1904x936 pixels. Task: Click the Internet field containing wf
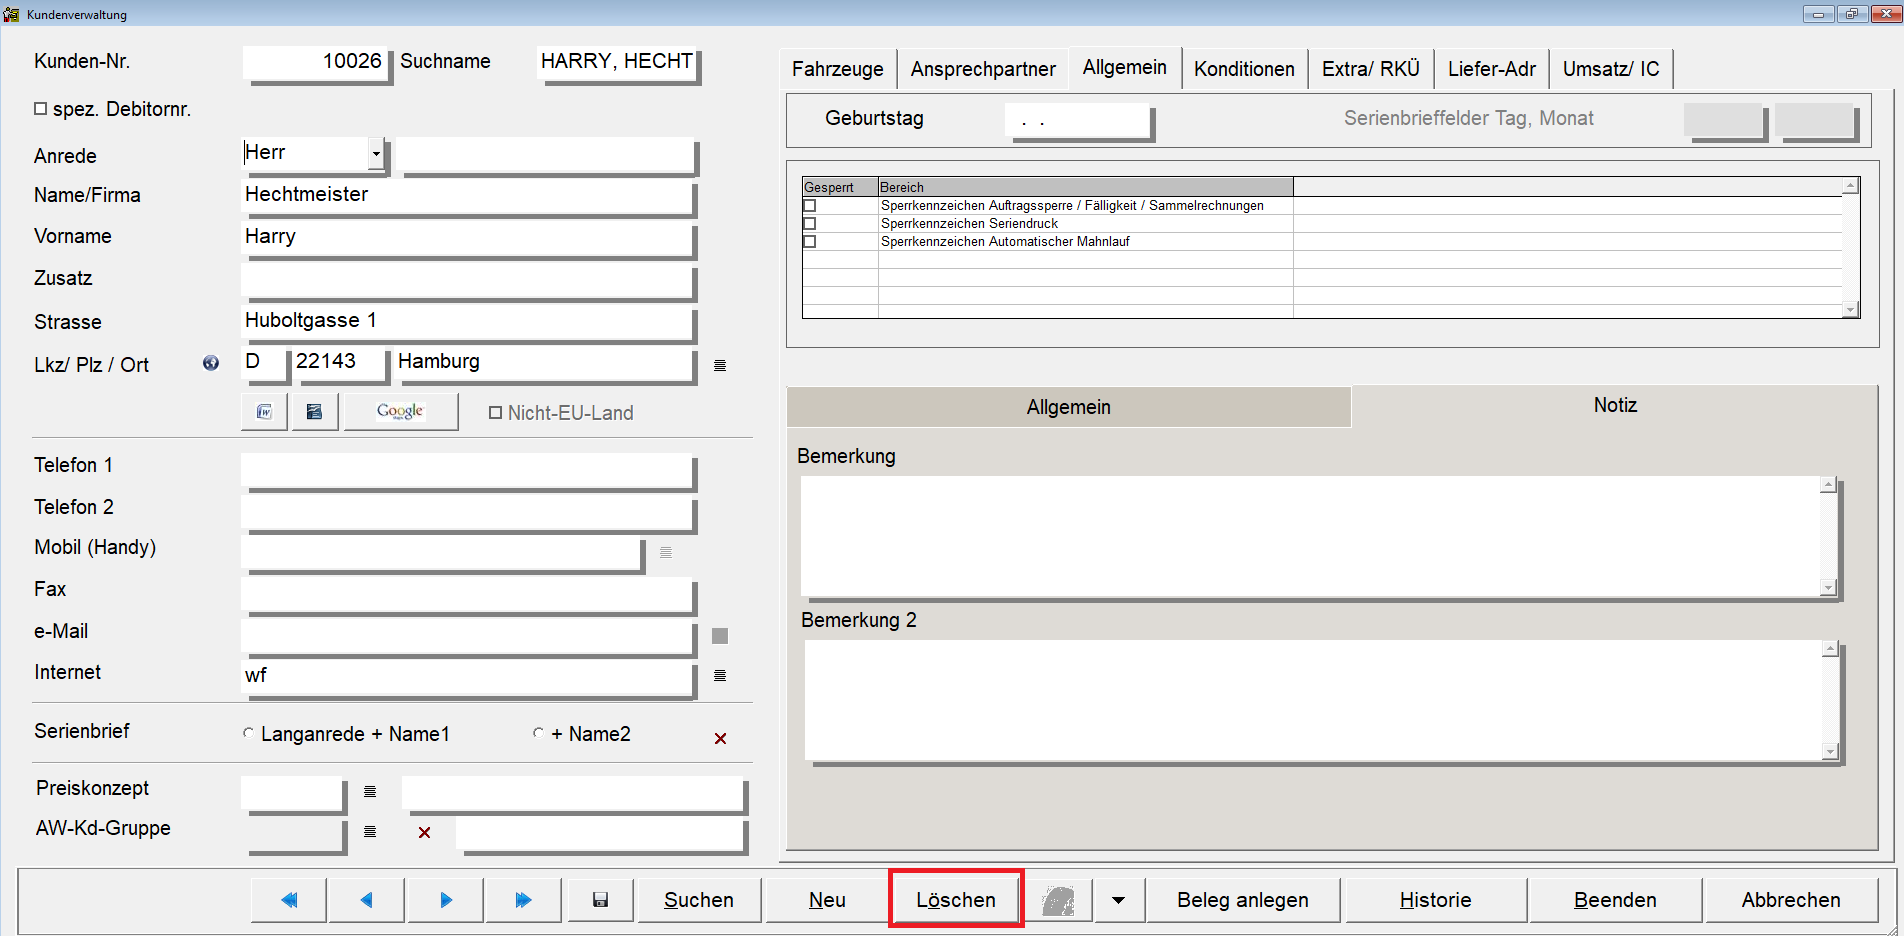coord(467,676)
